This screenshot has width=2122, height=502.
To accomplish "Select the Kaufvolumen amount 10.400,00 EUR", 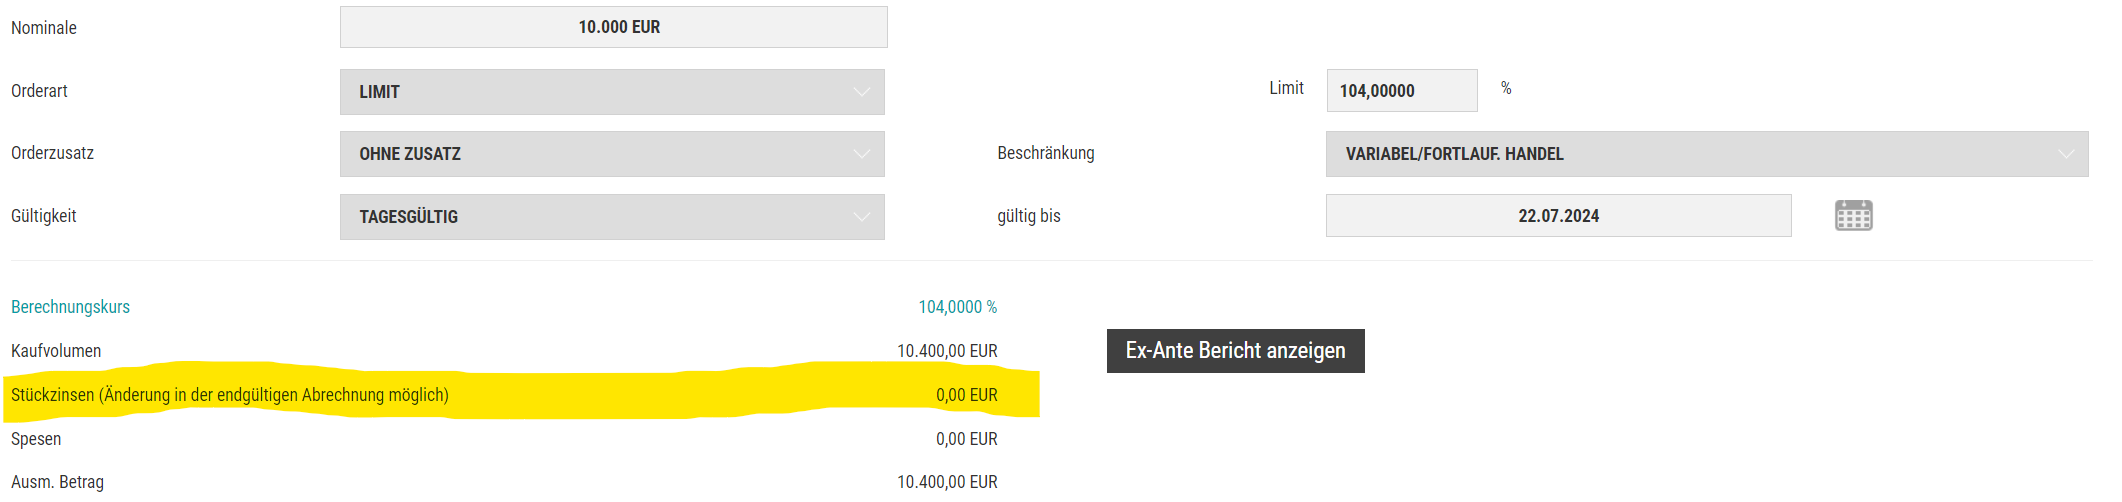I will coord(946,351).
